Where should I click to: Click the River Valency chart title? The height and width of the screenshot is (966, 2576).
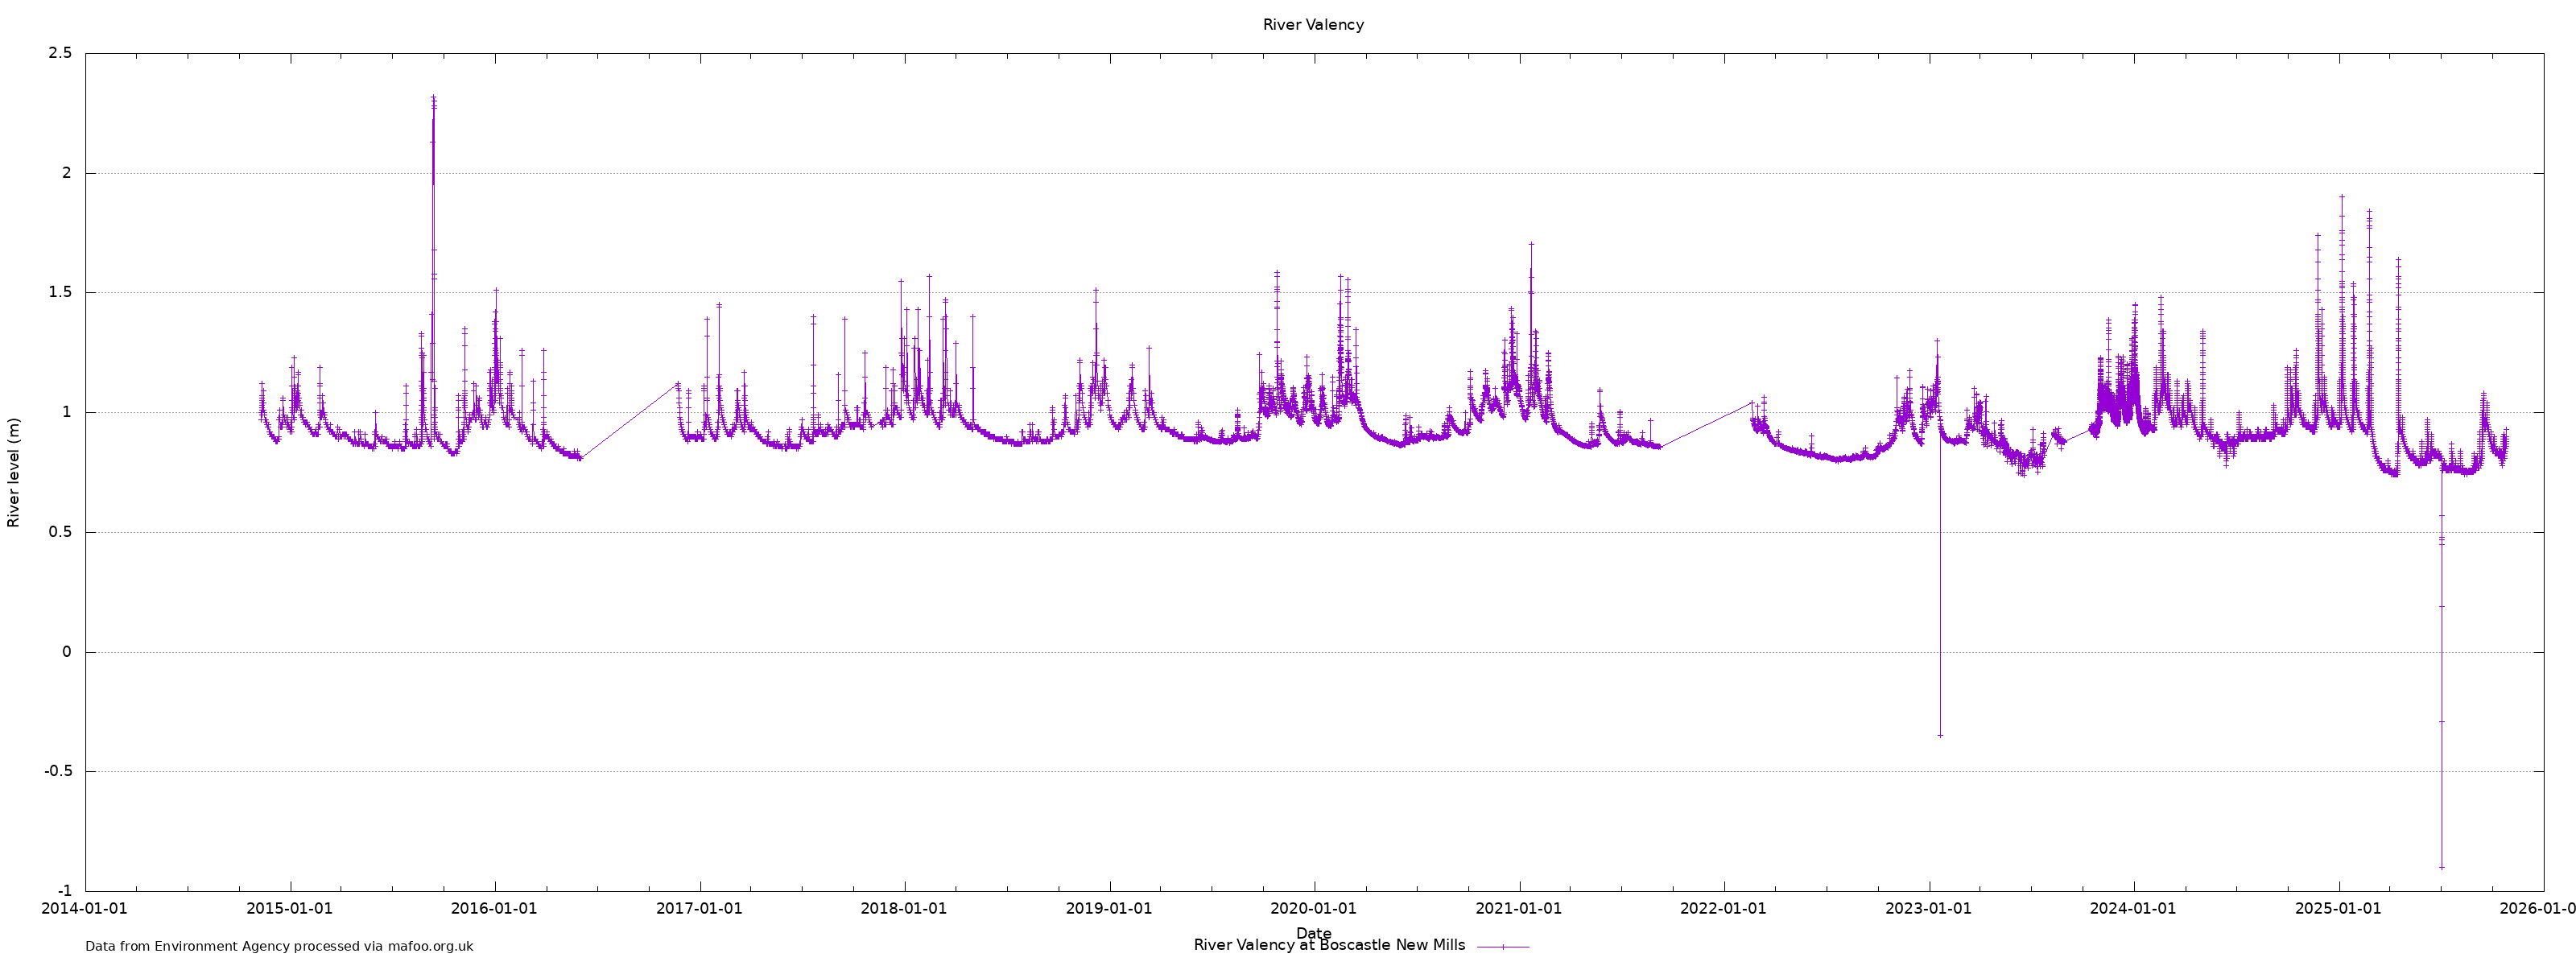coord(1312,25)
